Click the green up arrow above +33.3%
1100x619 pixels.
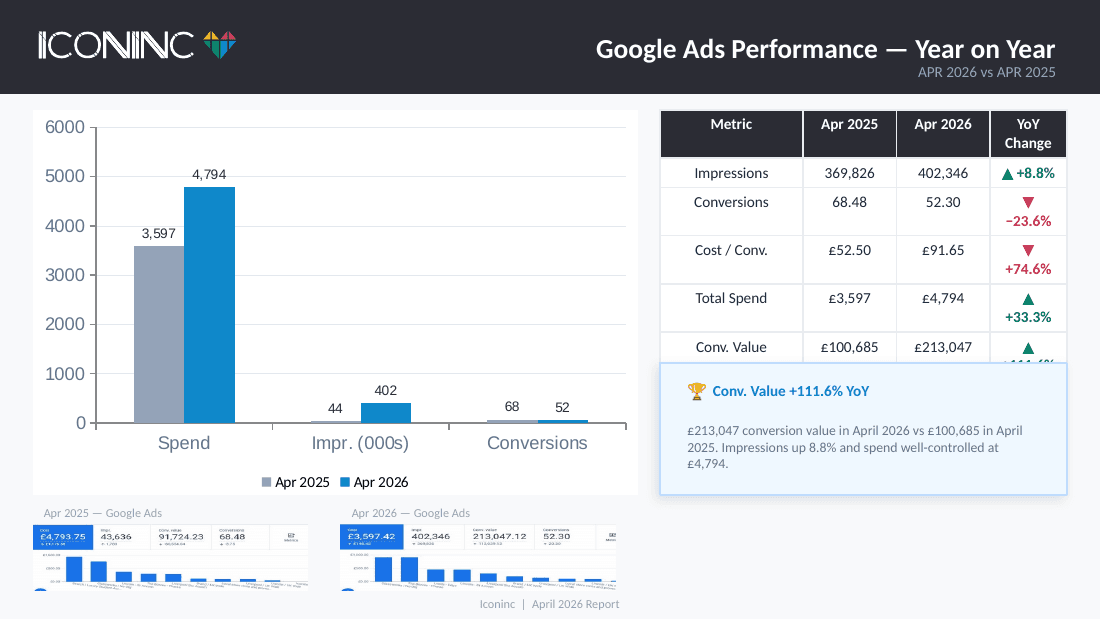1028,299
